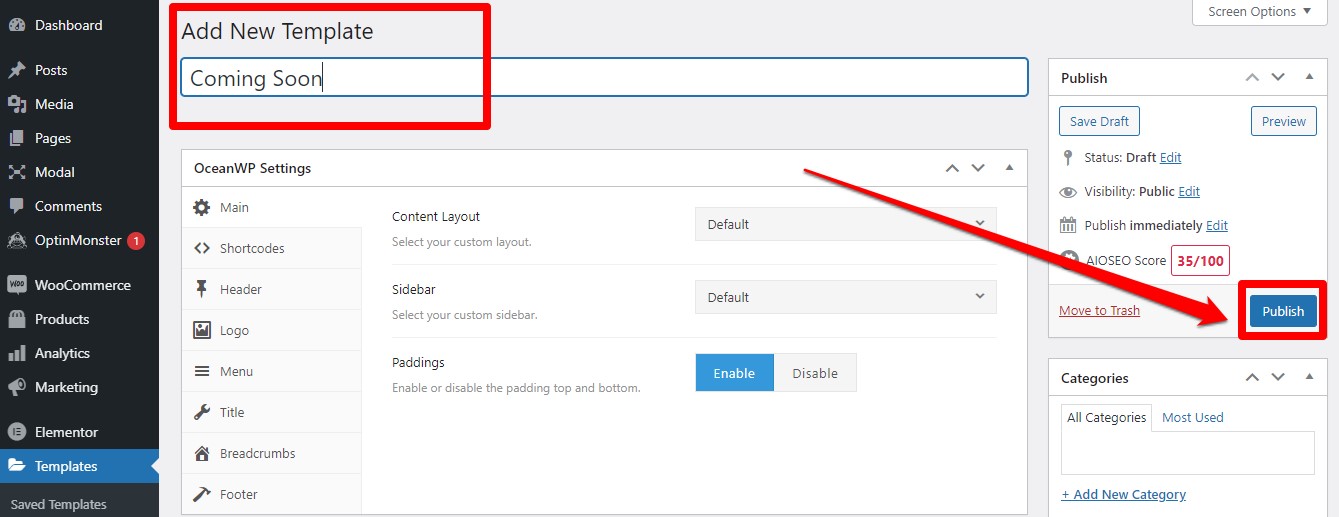
Task: Click the OptinMonster sidebar icon
Action: click(16, 241)
